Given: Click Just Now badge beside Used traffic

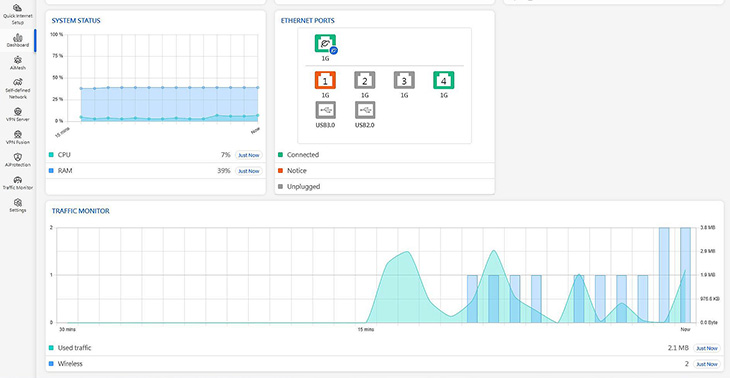Looking at the screenshot, I should [706, 348].
